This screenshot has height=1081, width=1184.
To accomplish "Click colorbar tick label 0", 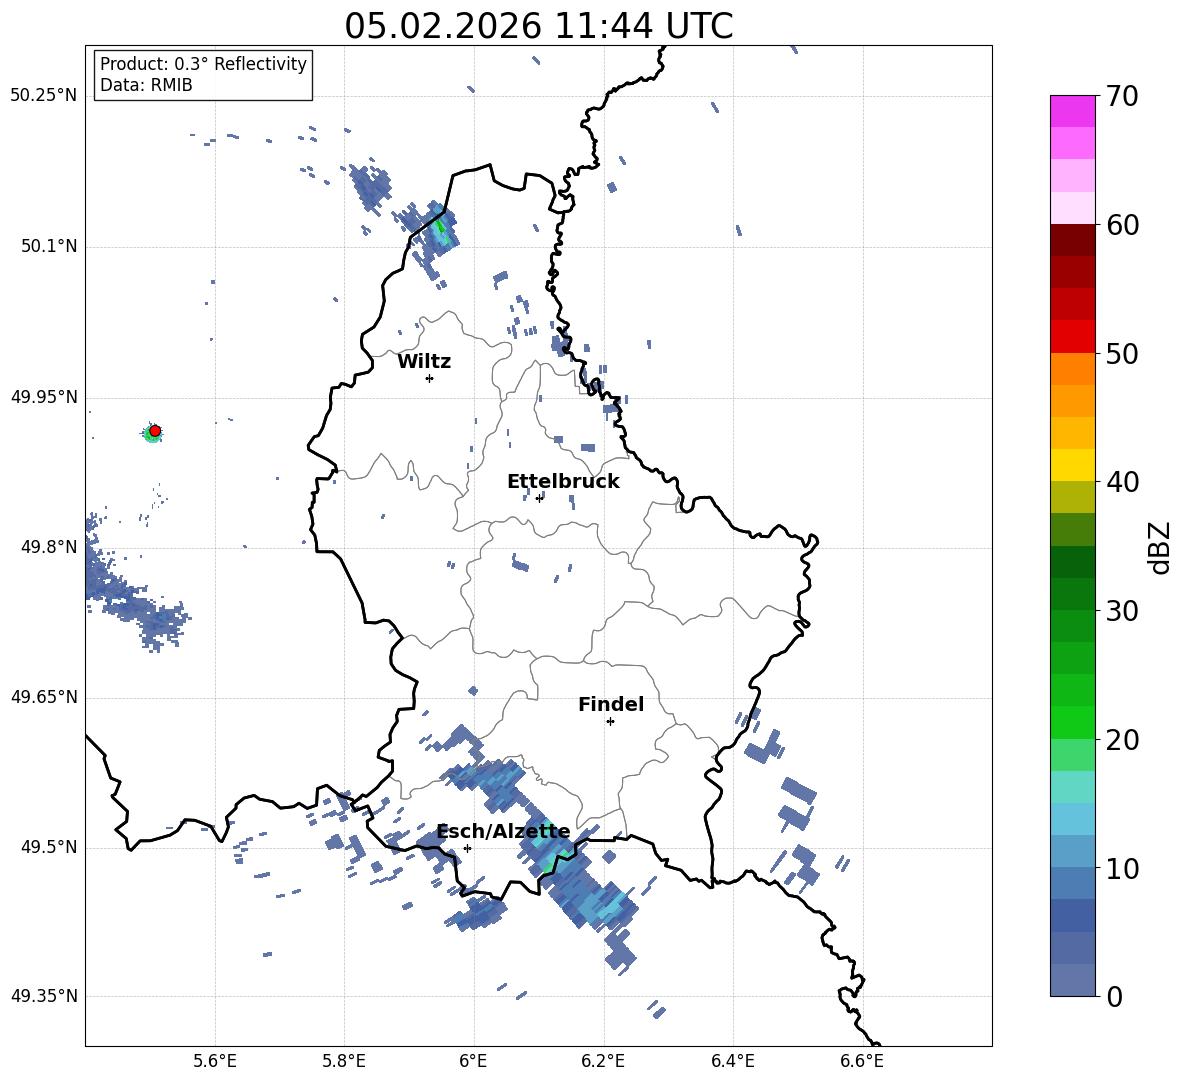I will (x=1113, y=997).
